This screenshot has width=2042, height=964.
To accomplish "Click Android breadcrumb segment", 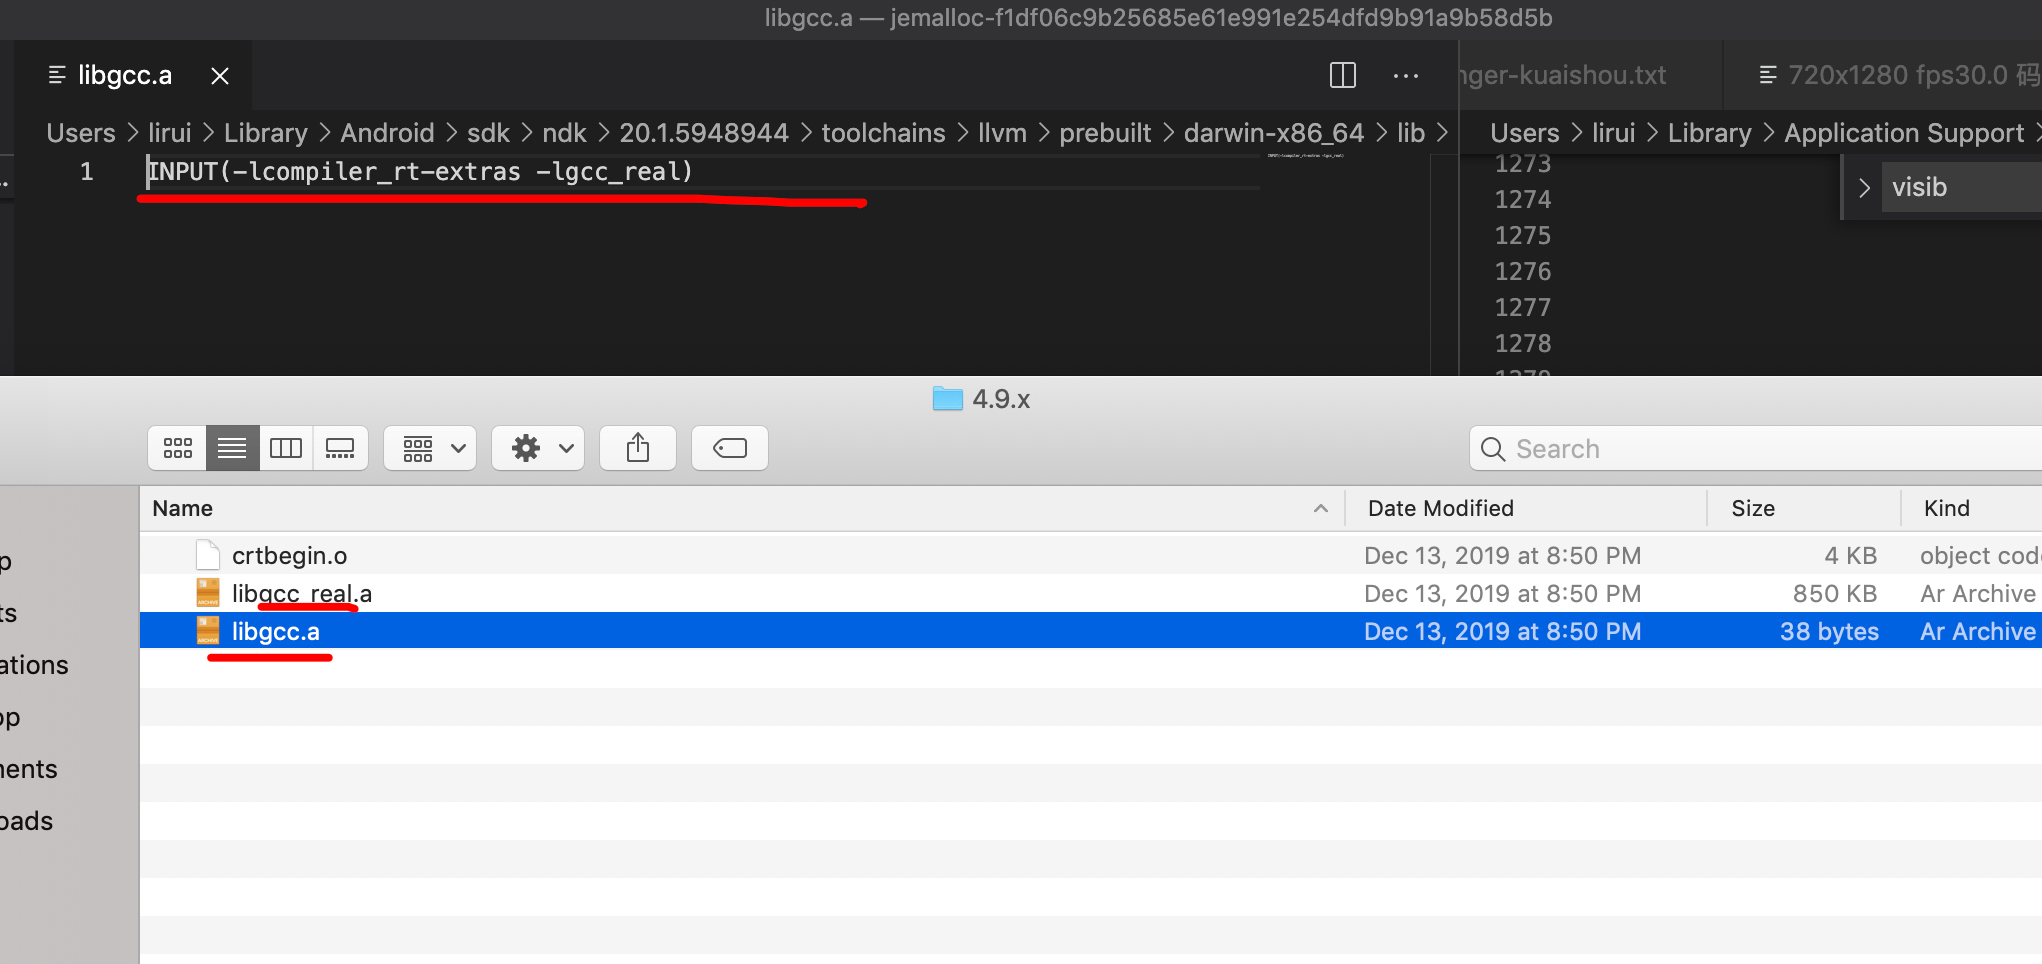I will point(387,133).
